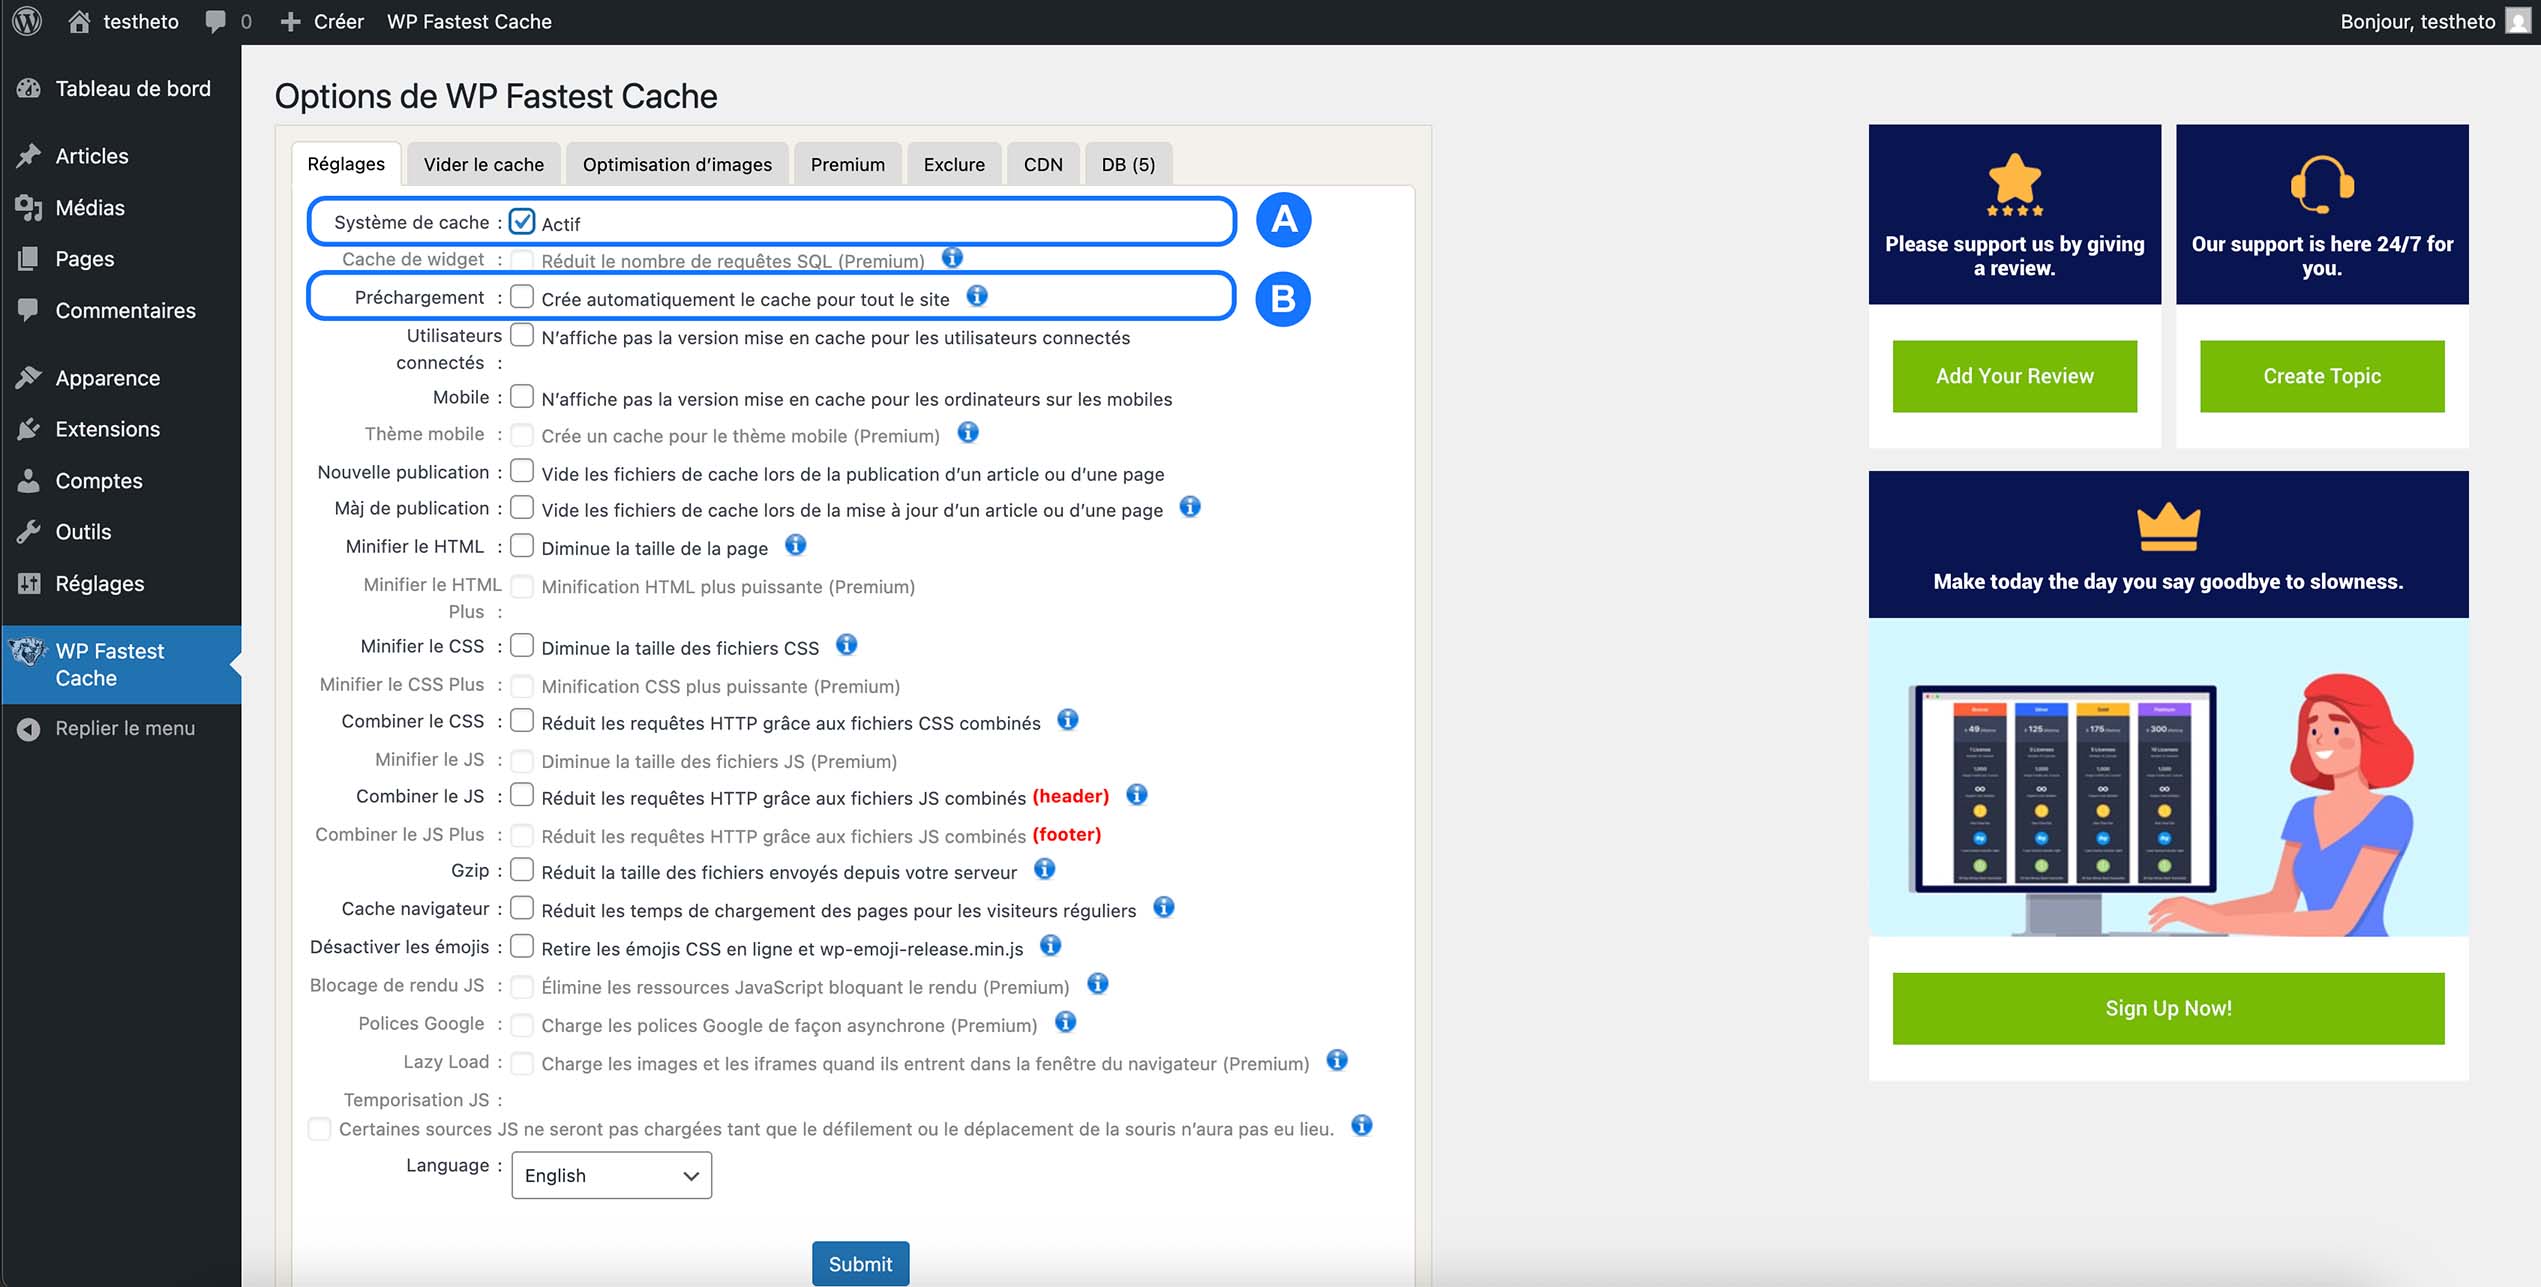This screenshot has width=2541, height=1287.
Task: Check the Minifier le HTML option
Action: coord(521,545)
